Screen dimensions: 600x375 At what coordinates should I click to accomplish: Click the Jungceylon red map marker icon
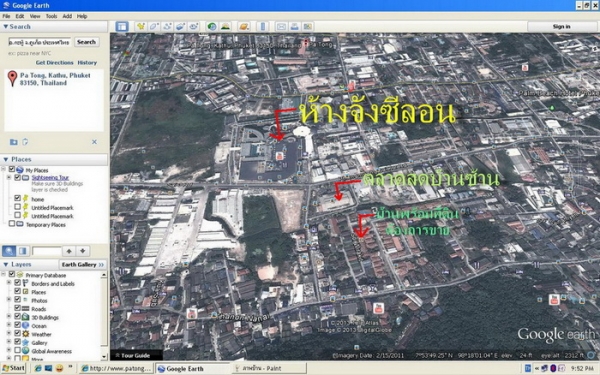(279, 156)
